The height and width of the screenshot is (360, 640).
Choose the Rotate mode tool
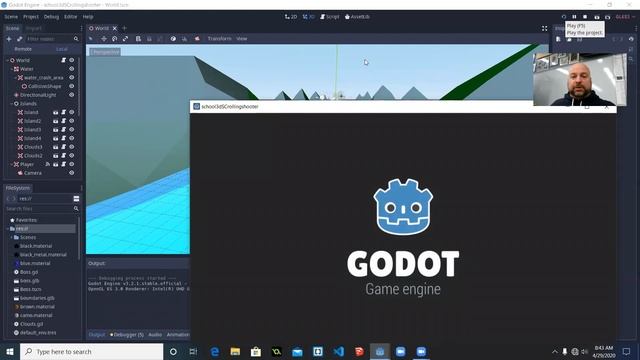coord(115,39)
